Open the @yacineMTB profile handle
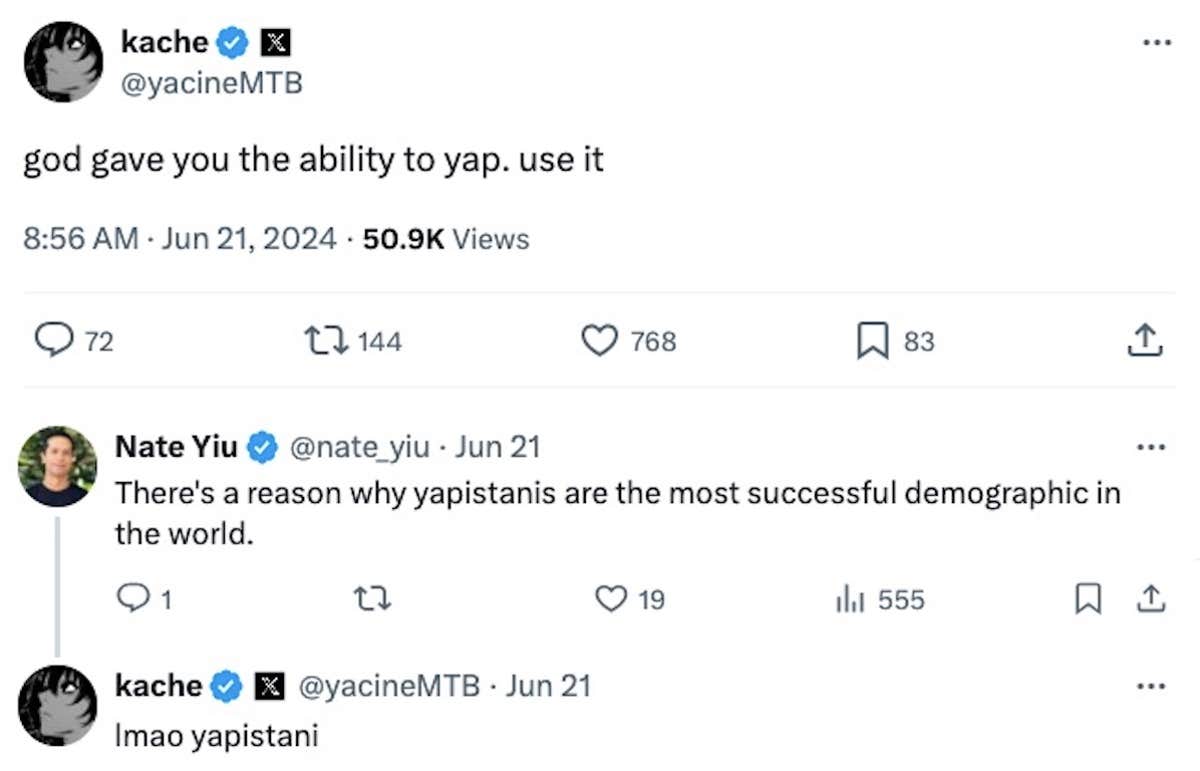Screen dimensions: 1200x771 (214, 85)
